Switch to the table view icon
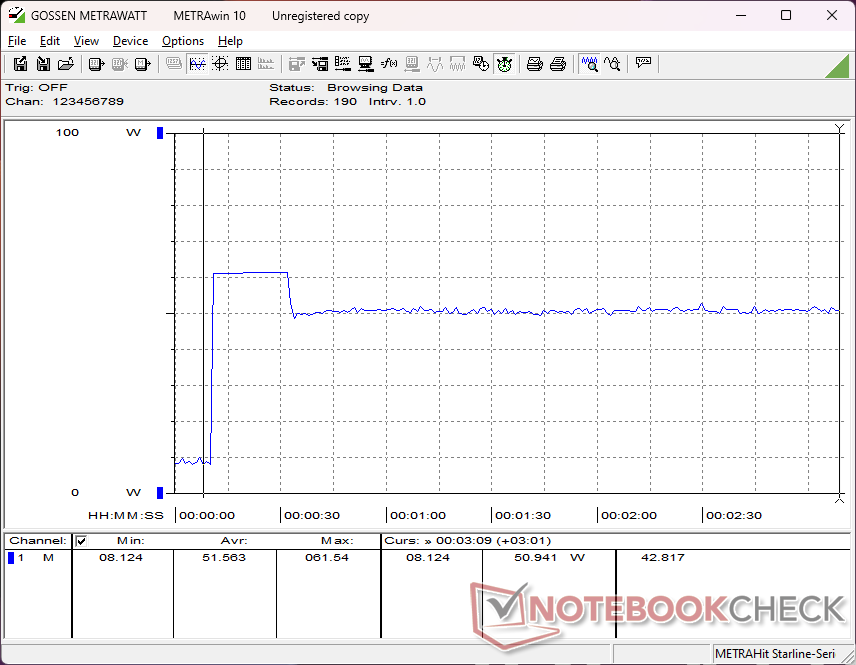The height and width of the screenshot is (665, 856). pos(242,64)
